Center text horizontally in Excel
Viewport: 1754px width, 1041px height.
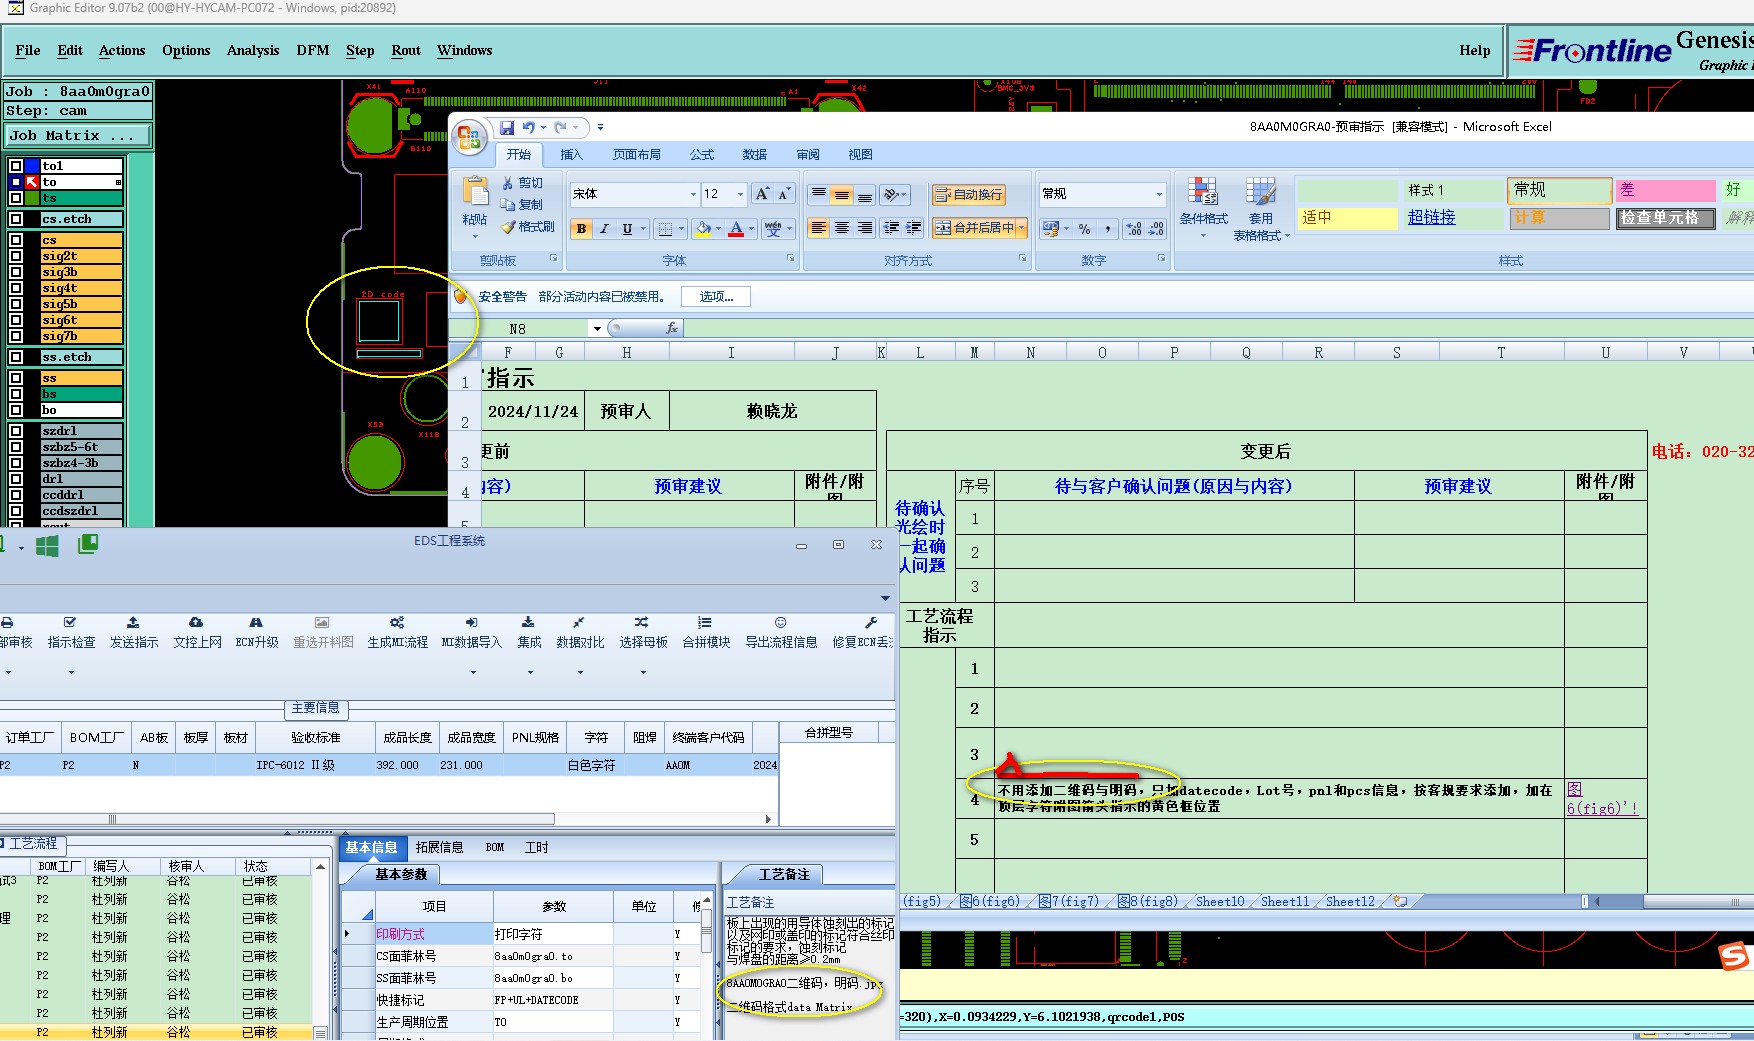point(842,228)
